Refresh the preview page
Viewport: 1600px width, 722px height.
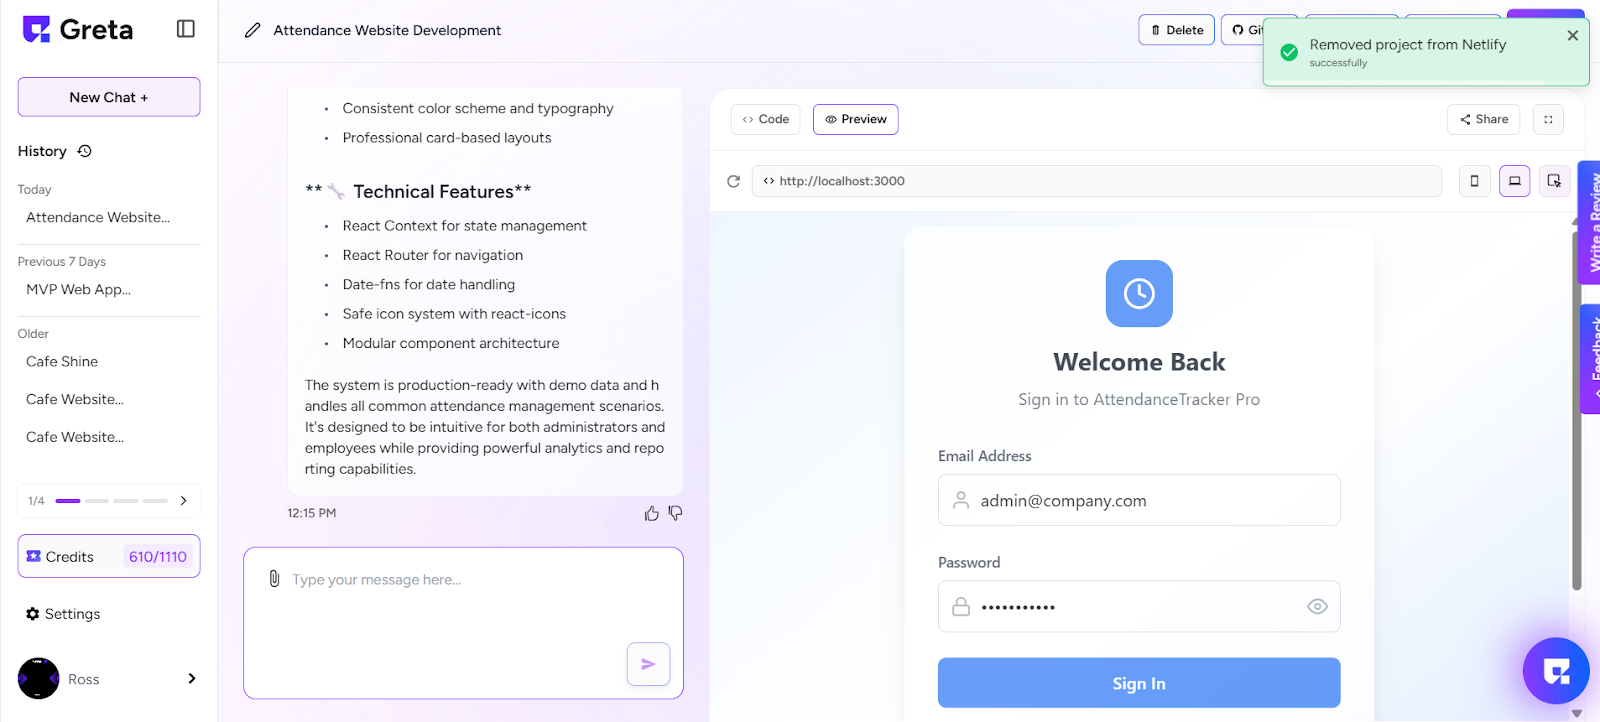pos(733,181)
